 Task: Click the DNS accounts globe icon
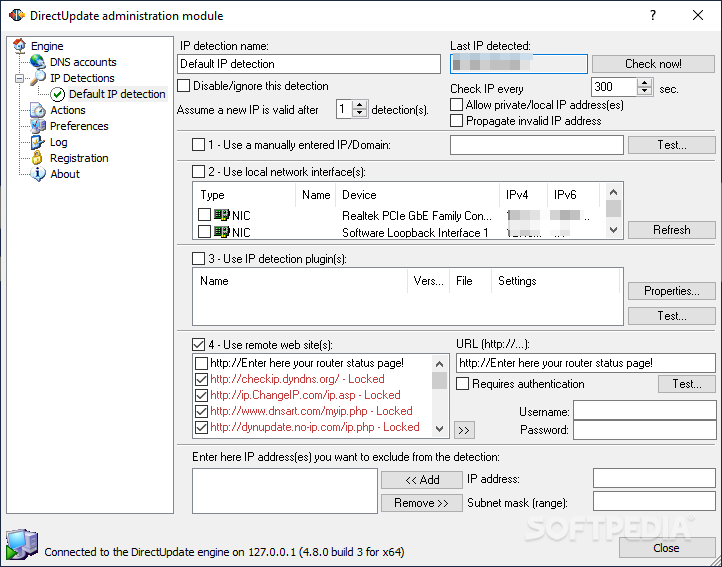[37, 62]
